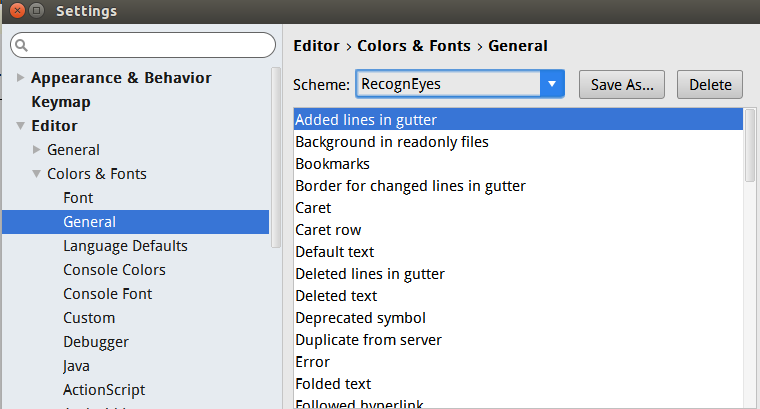The width and height of the screenshot is (760, 409).
Task: Open the Scheme dropdown arrow
Action: tap(552, 84)
